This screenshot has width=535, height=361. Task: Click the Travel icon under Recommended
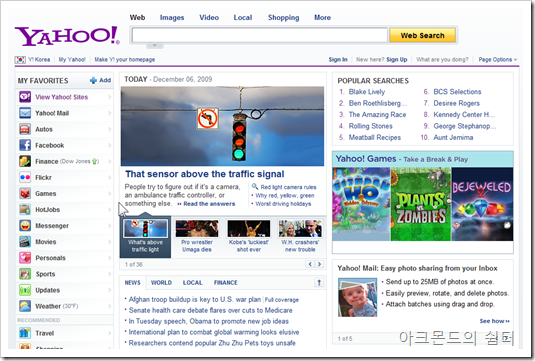click(25, 333)
